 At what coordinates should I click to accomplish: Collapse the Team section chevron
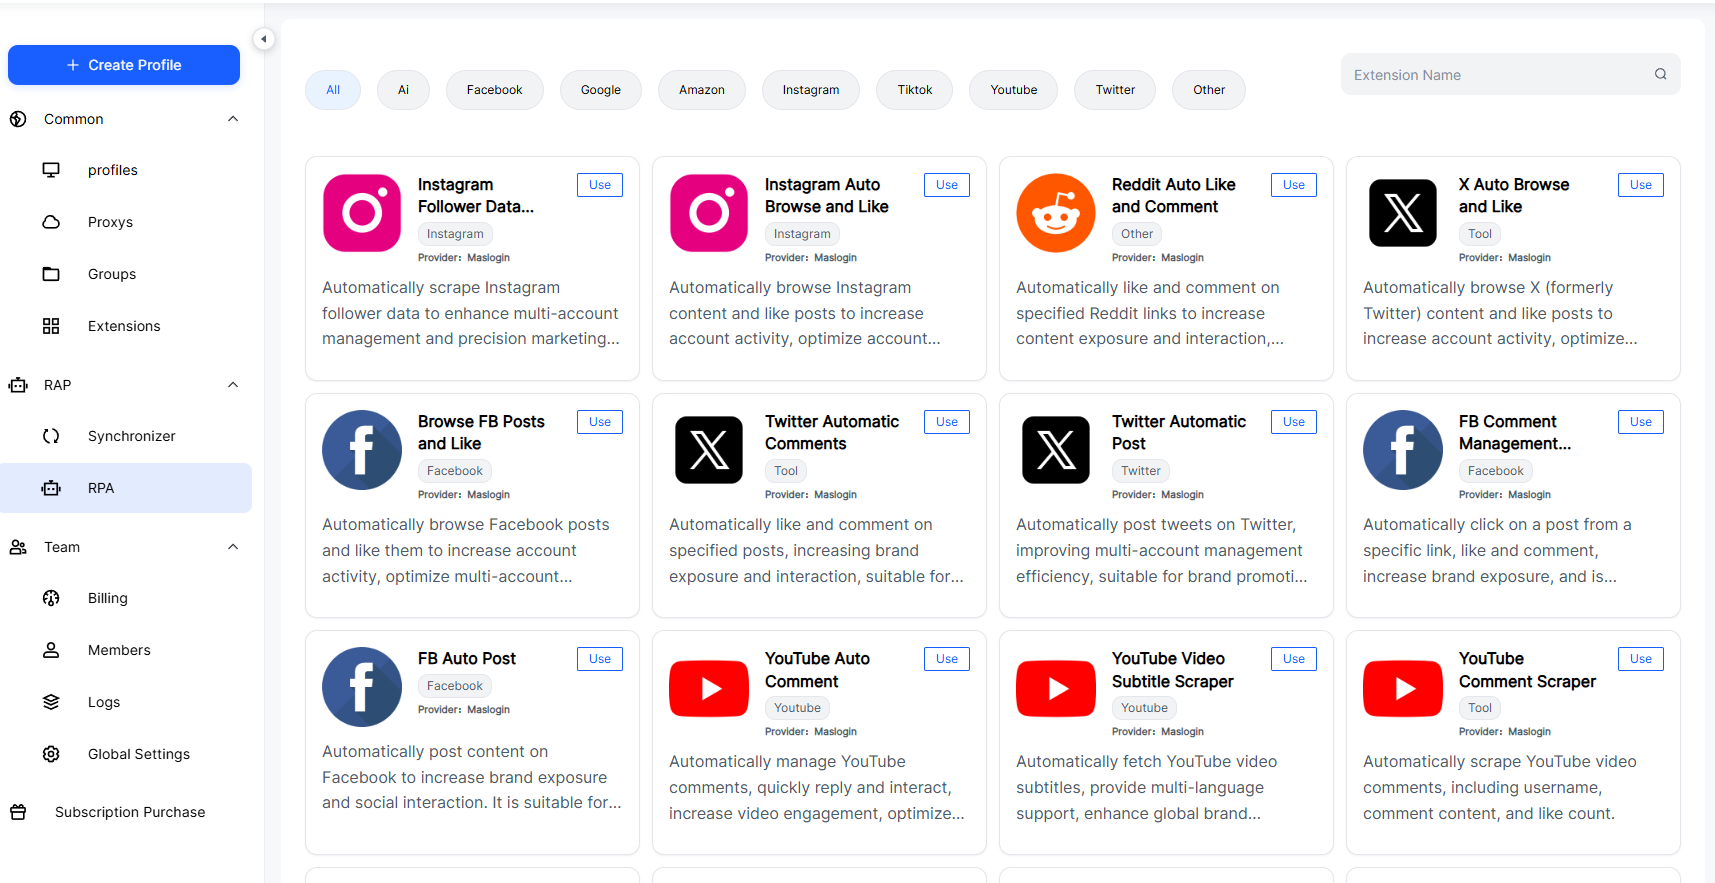233,547
